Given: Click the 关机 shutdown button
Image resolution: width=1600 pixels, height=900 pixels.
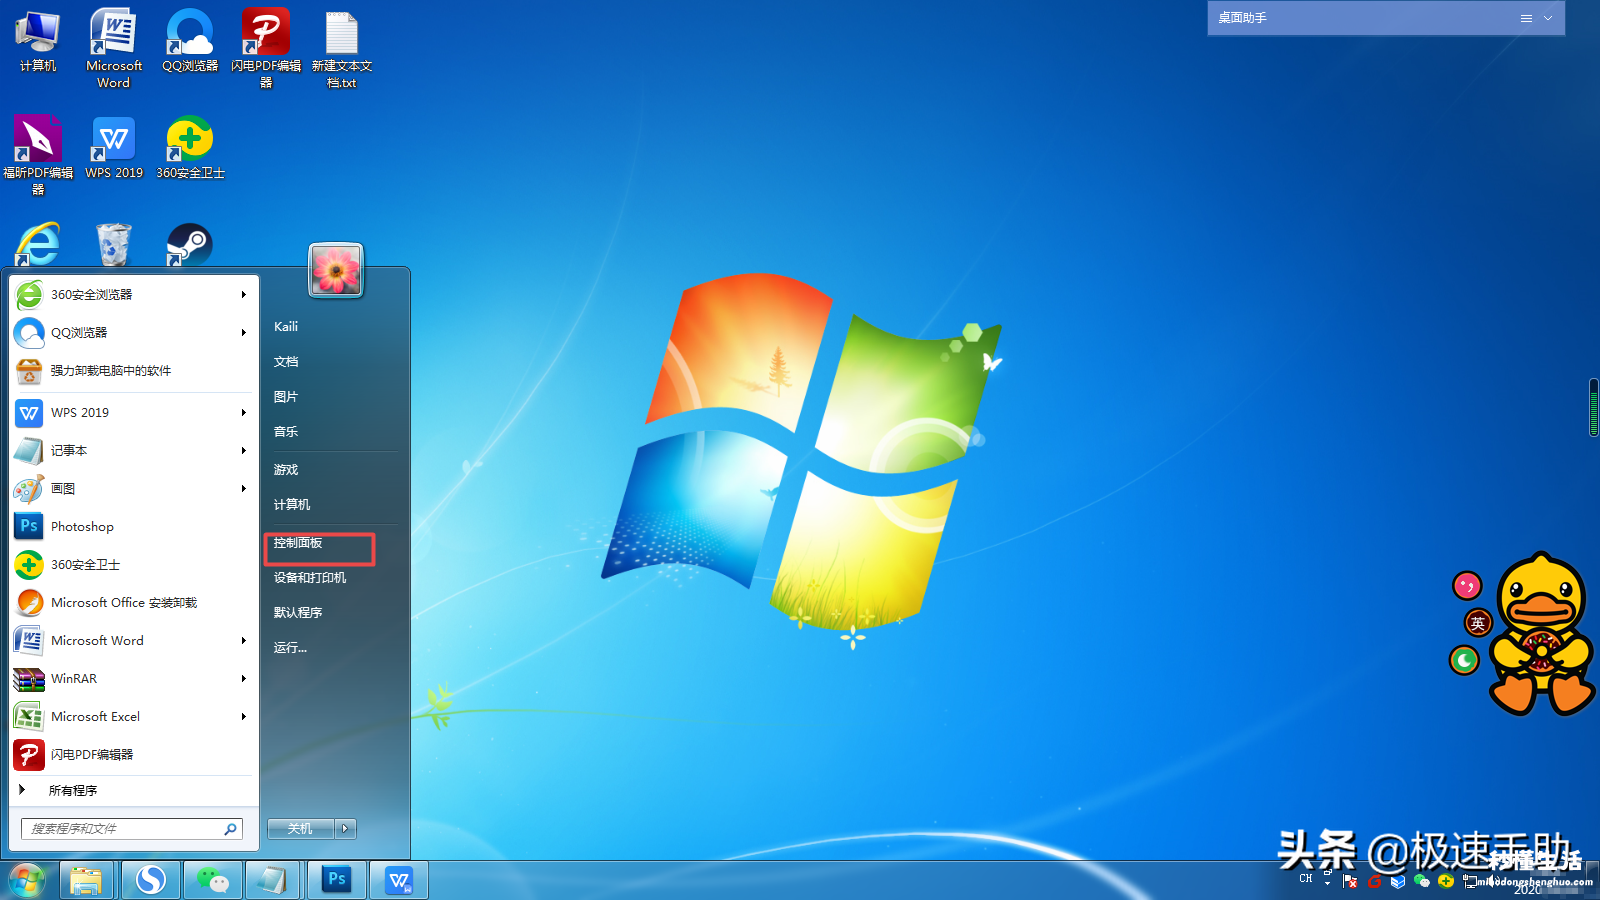Looking at the screenshot, I should (300, 829).
